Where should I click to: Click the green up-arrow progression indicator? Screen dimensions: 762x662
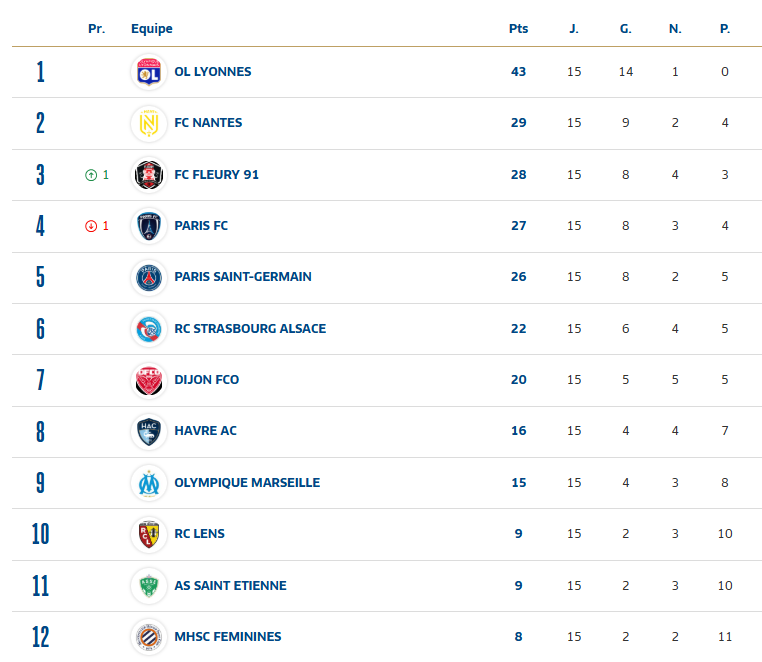pos(91,175)
